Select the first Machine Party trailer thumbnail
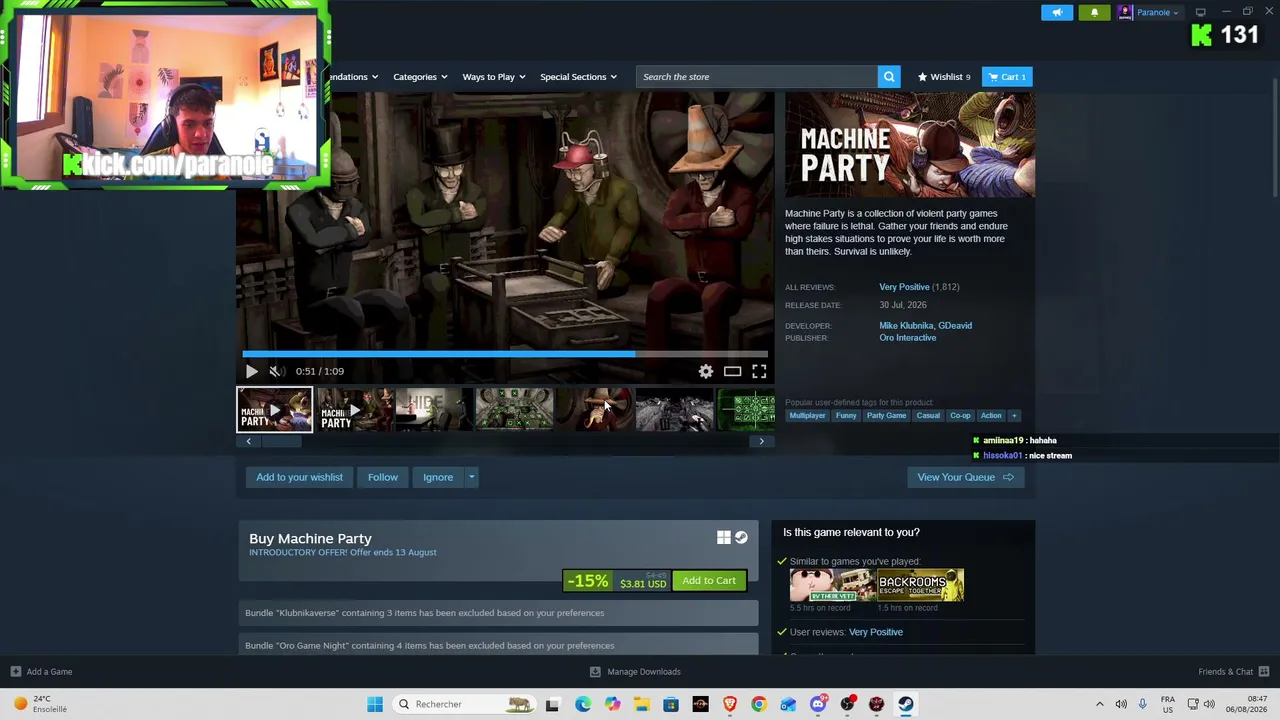 point(274,410)
